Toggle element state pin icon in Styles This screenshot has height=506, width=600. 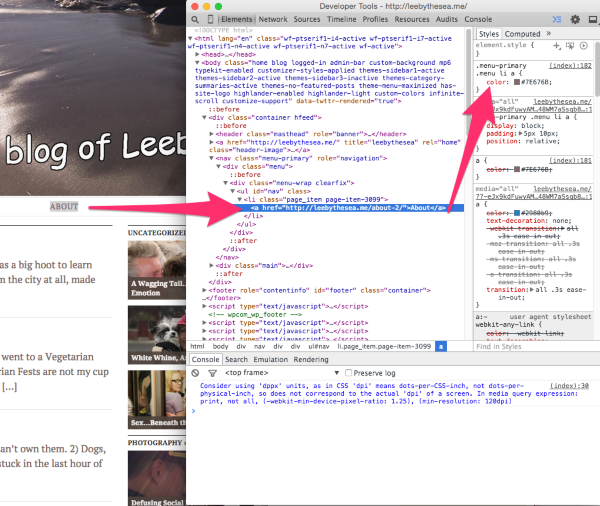coord(571,46)
